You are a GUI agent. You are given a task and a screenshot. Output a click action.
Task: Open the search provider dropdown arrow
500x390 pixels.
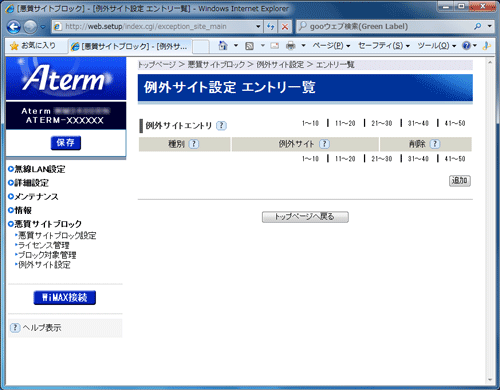pyautogui.click(x=489, y=26)
